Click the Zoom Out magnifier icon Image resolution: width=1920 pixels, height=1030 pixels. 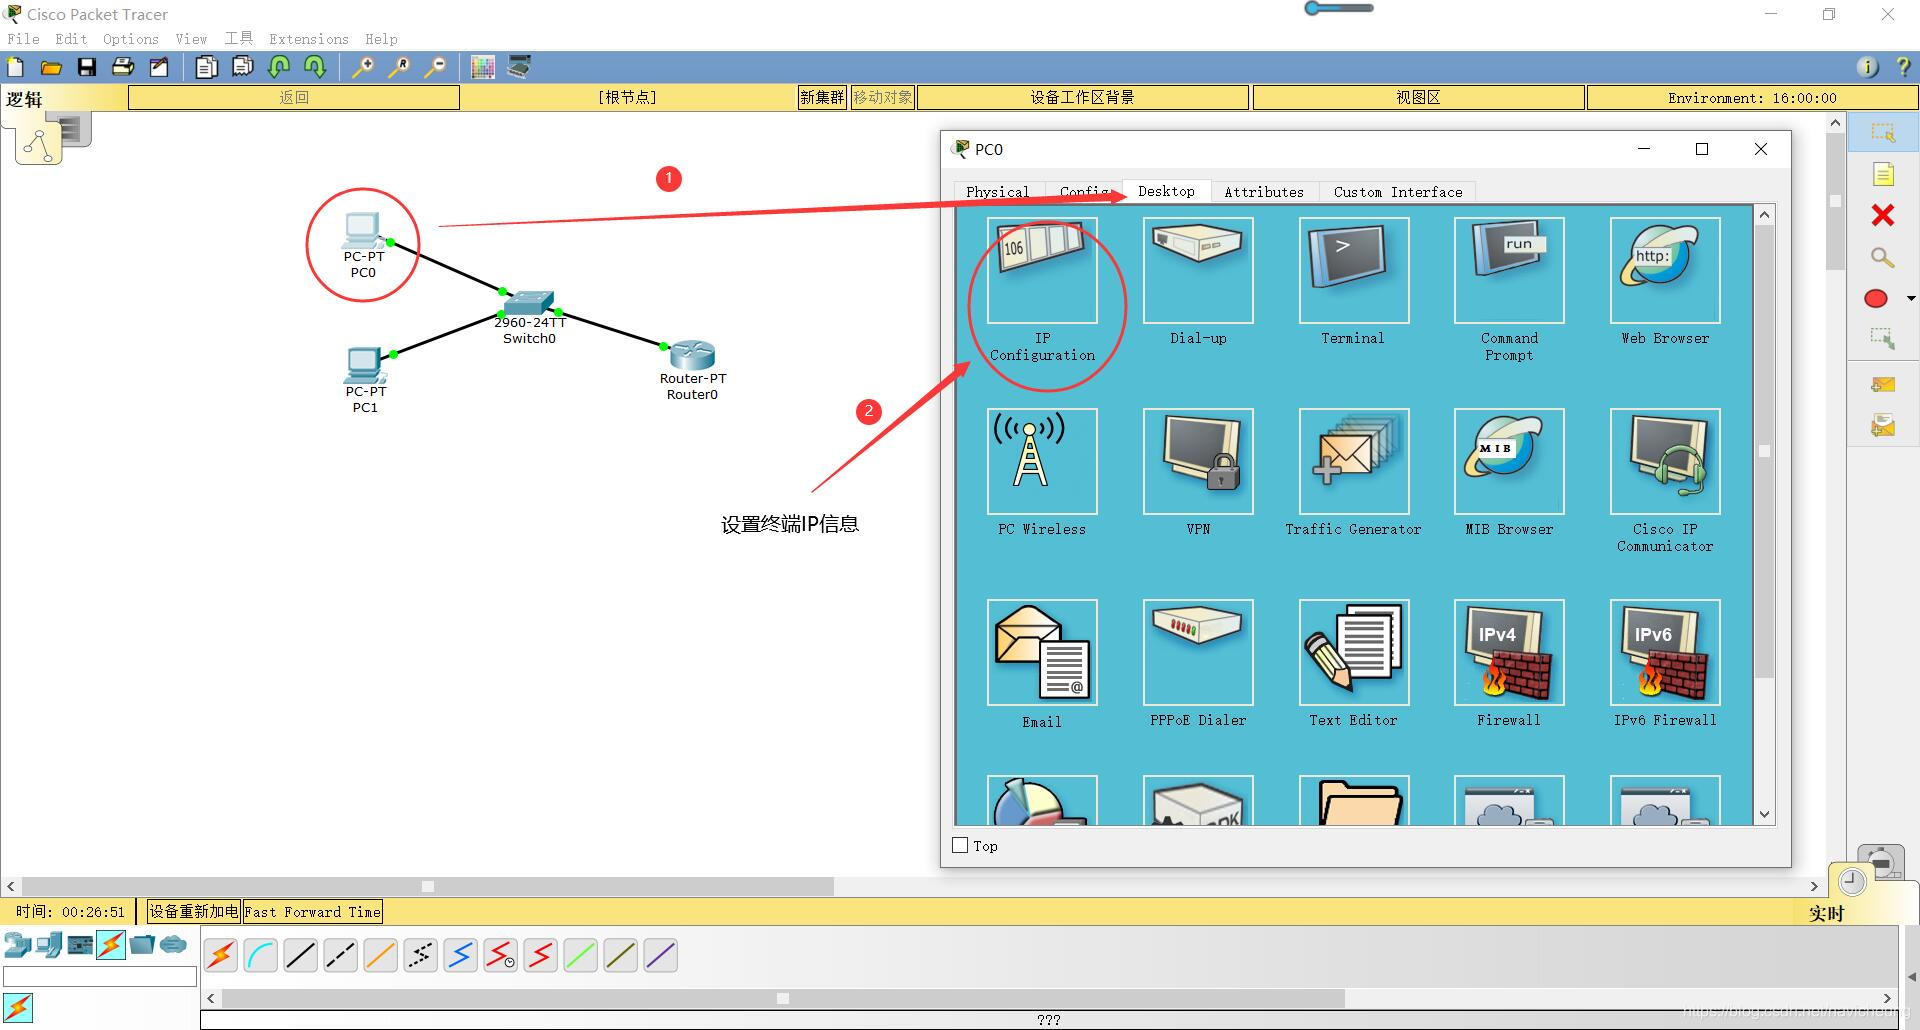(x=435, y=67)
